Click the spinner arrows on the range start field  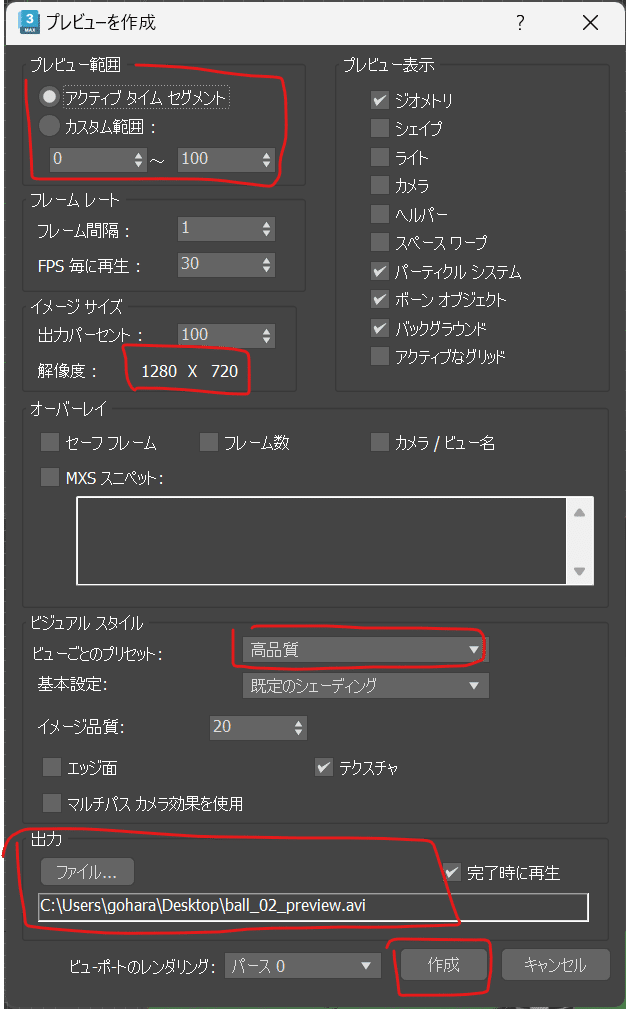[x=139, y=160]
